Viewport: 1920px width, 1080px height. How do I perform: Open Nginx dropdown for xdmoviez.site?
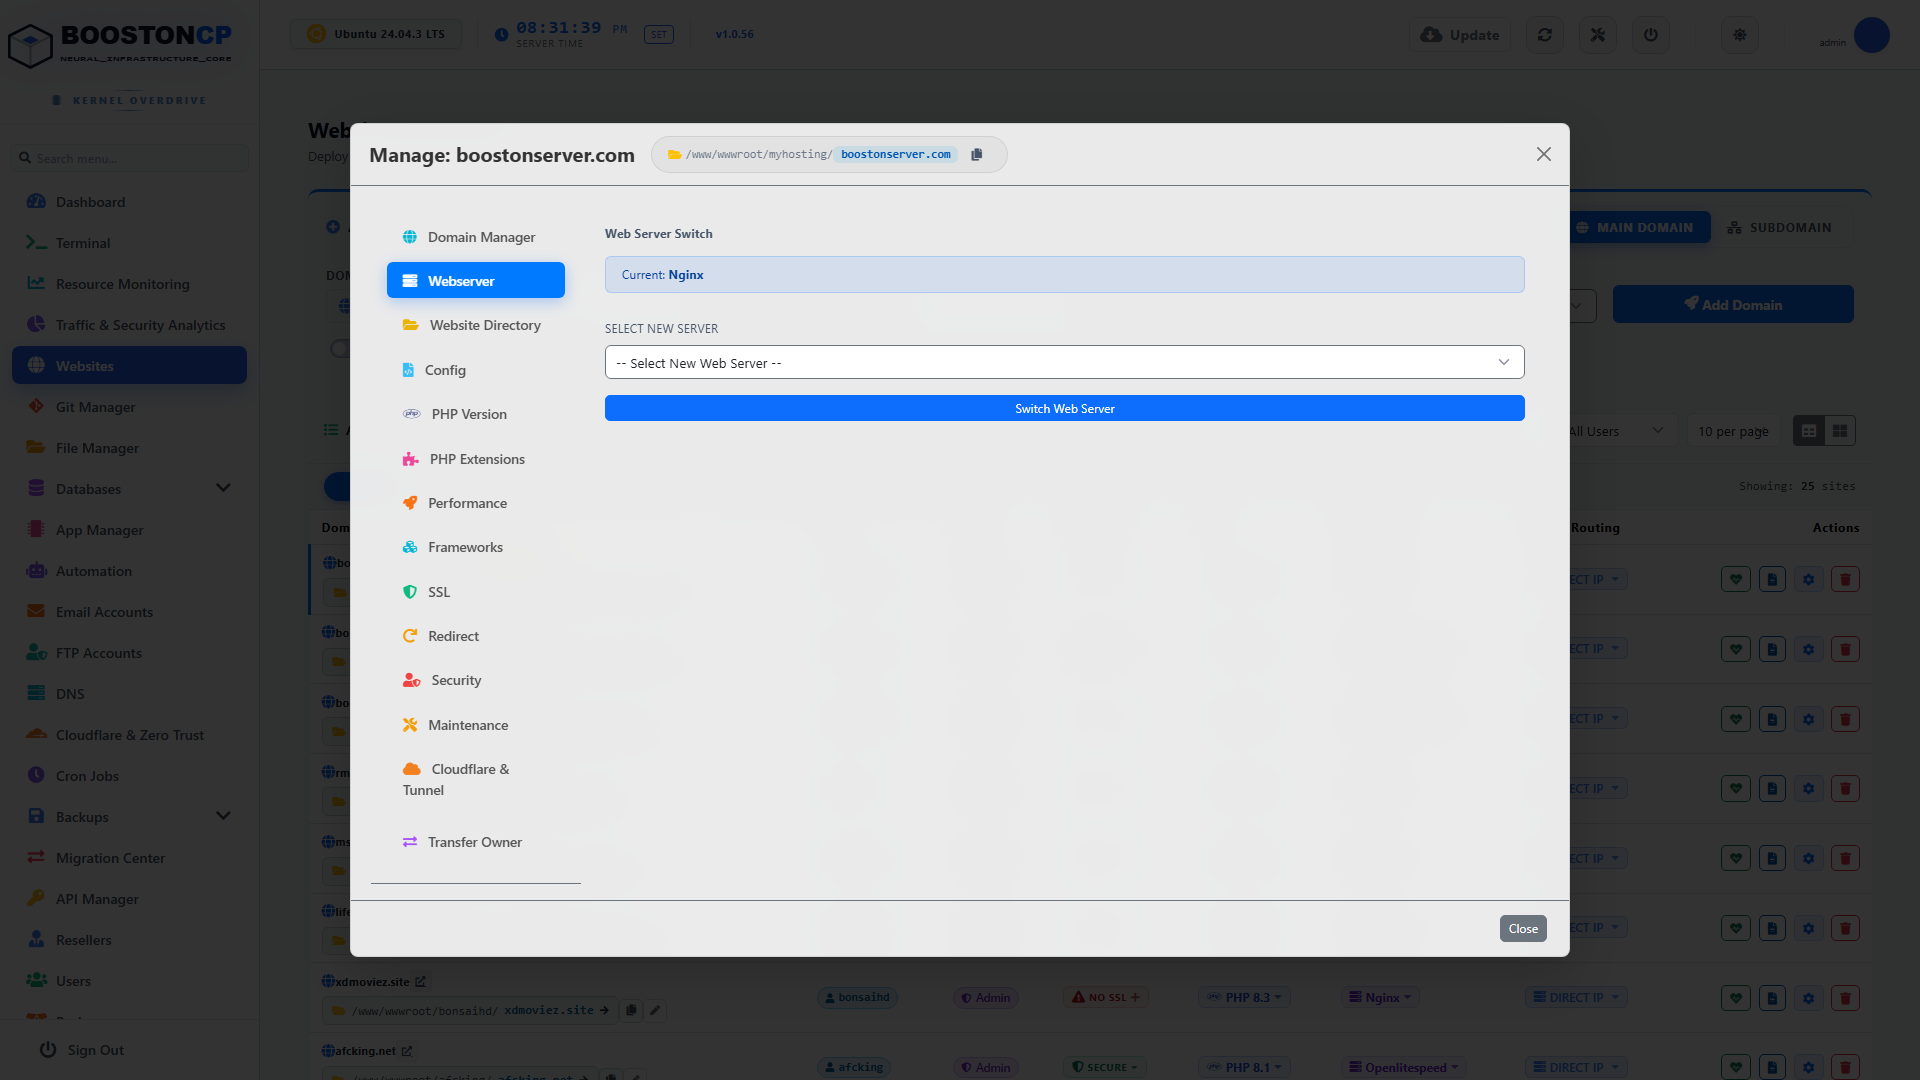click(x=1380, y=998)
